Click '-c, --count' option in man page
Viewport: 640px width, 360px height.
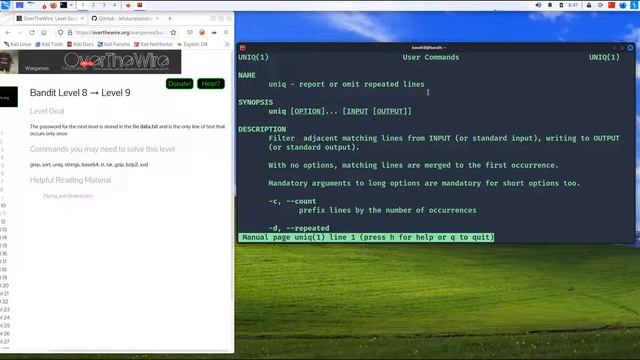(292, 201)
